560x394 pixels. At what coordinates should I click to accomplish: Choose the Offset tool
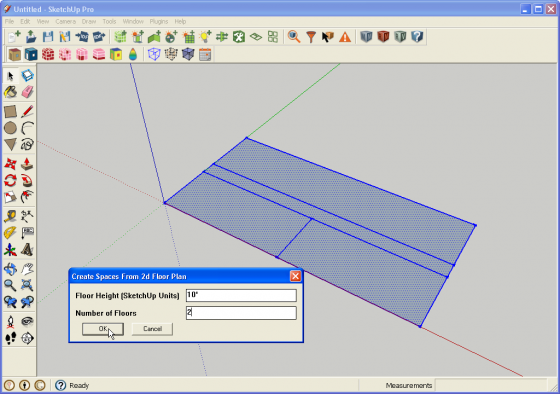(28, 197)
